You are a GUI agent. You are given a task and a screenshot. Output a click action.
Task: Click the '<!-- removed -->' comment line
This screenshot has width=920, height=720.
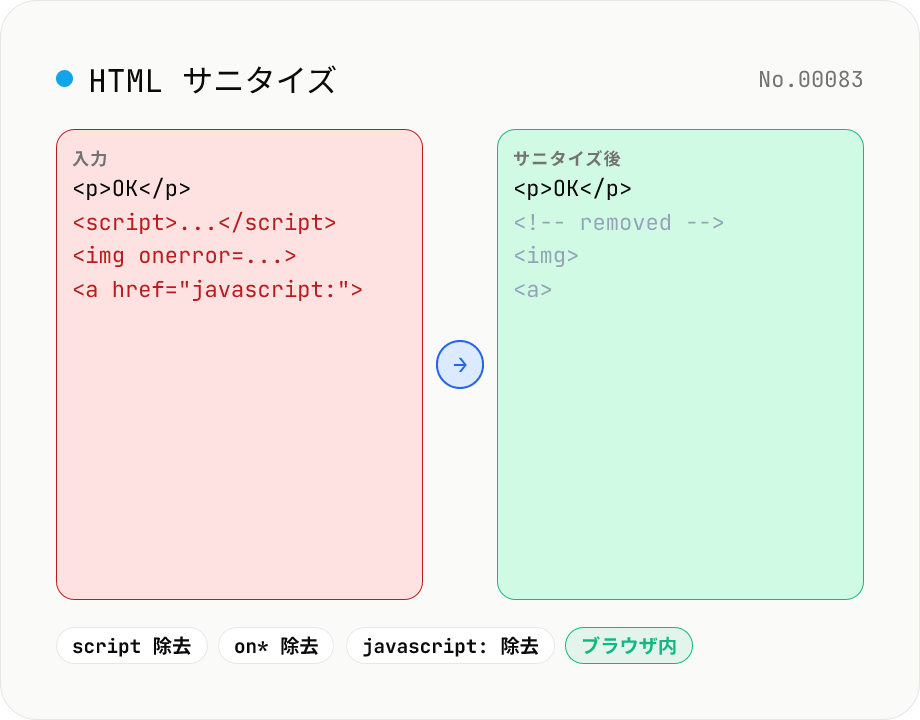pos(618,222)
